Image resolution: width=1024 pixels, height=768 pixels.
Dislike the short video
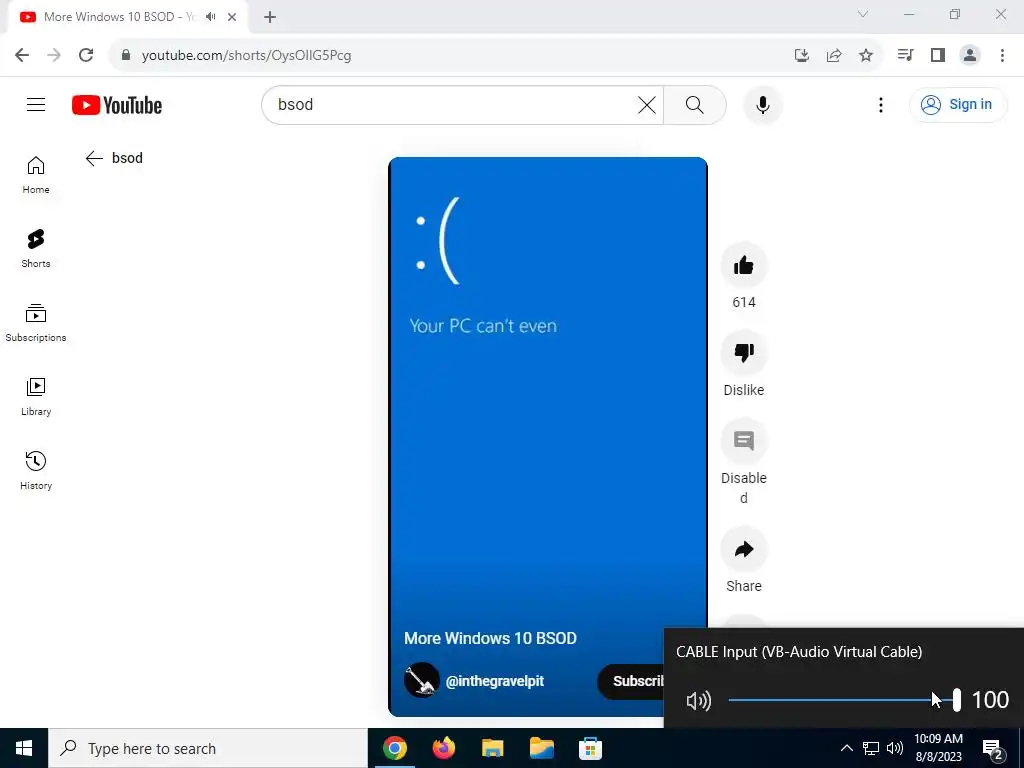coord(744,353)
